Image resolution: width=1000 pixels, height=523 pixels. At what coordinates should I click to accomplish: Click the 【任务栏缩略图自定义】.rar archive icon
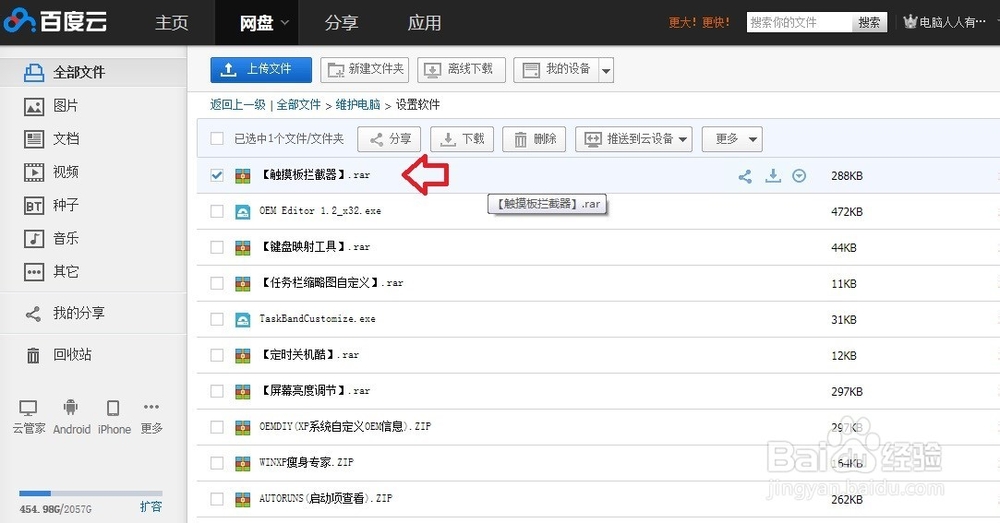pos(242,284)
